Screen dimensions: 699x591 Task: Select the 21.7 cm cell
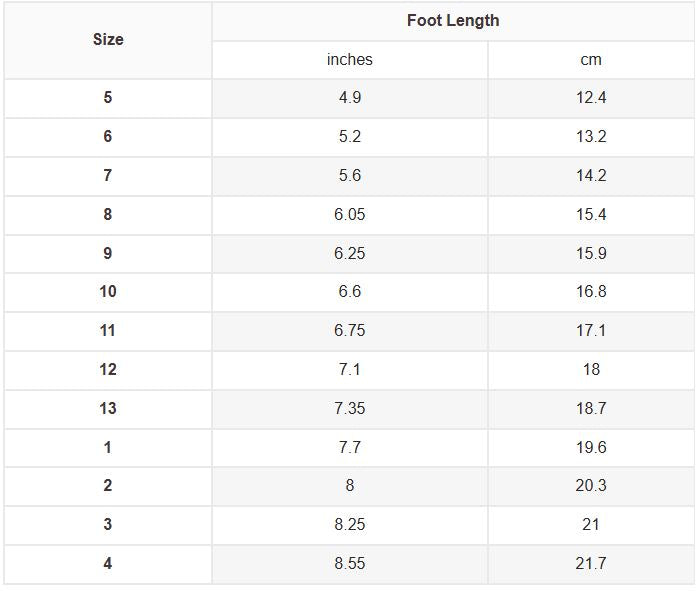pos(591,564)
